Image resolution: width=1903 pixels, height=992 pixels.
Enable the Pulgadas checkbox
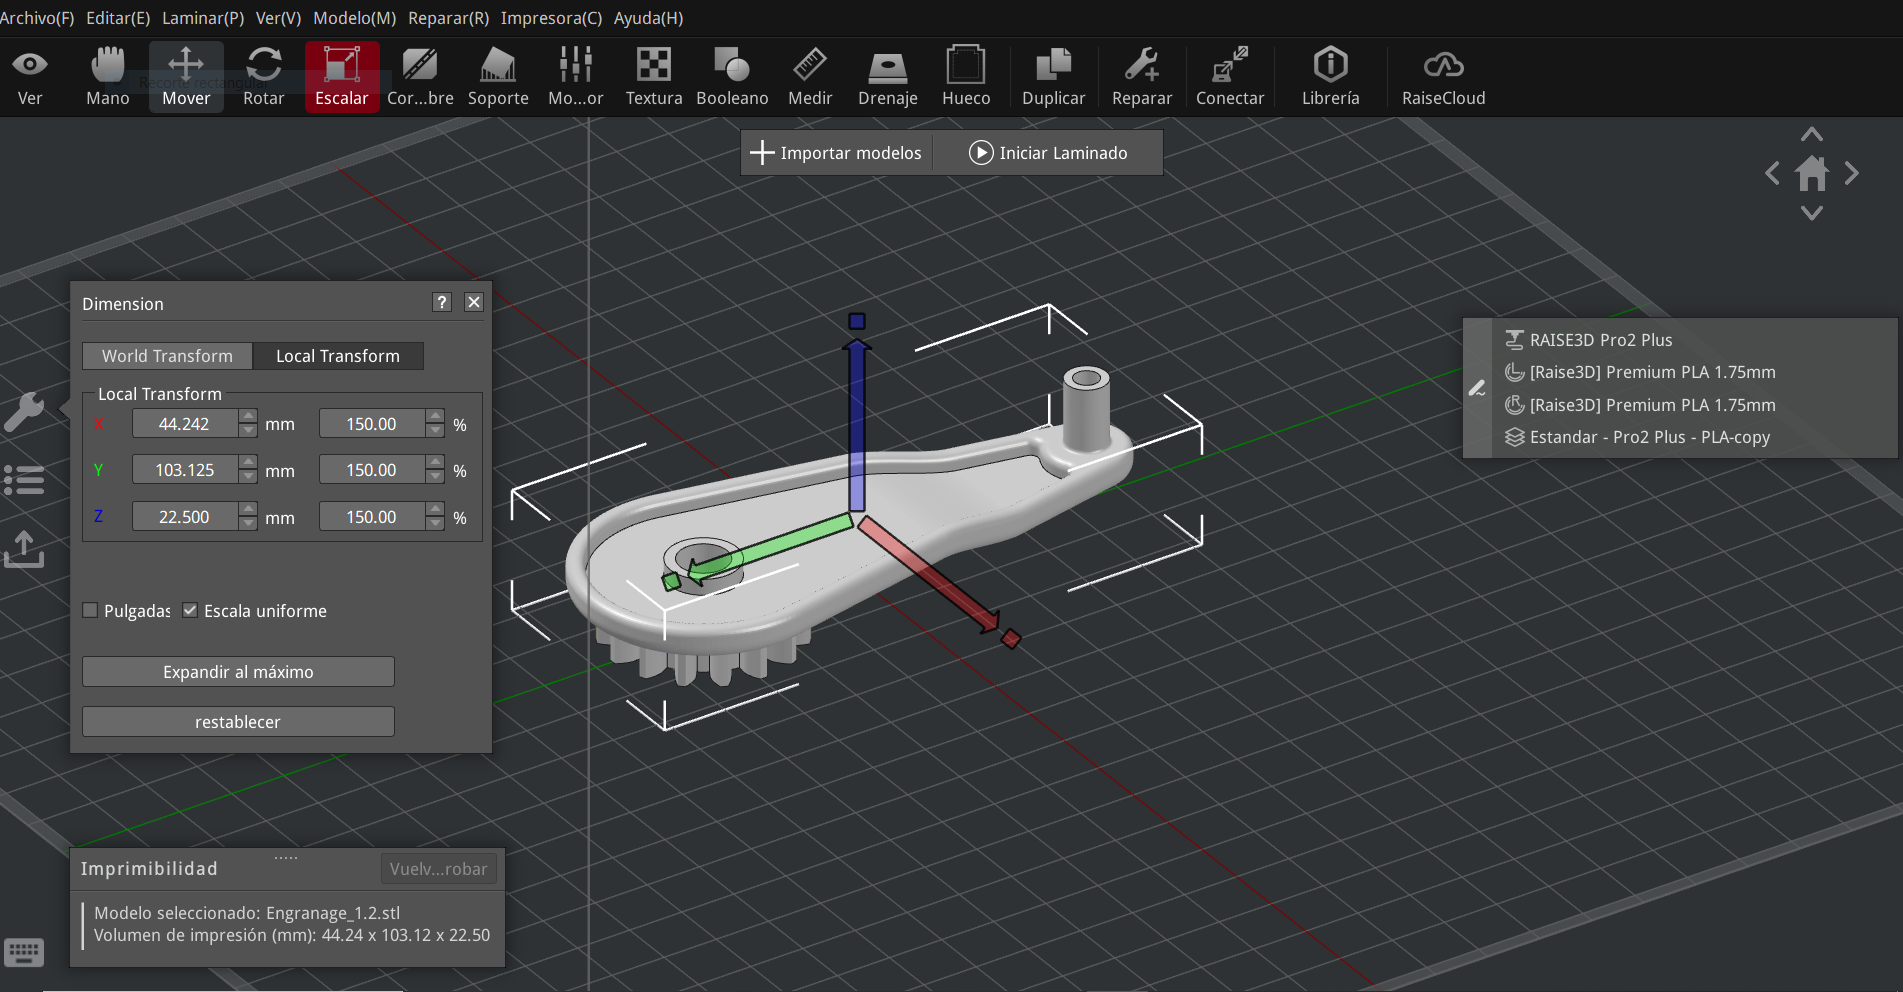(x=91, y=611)
